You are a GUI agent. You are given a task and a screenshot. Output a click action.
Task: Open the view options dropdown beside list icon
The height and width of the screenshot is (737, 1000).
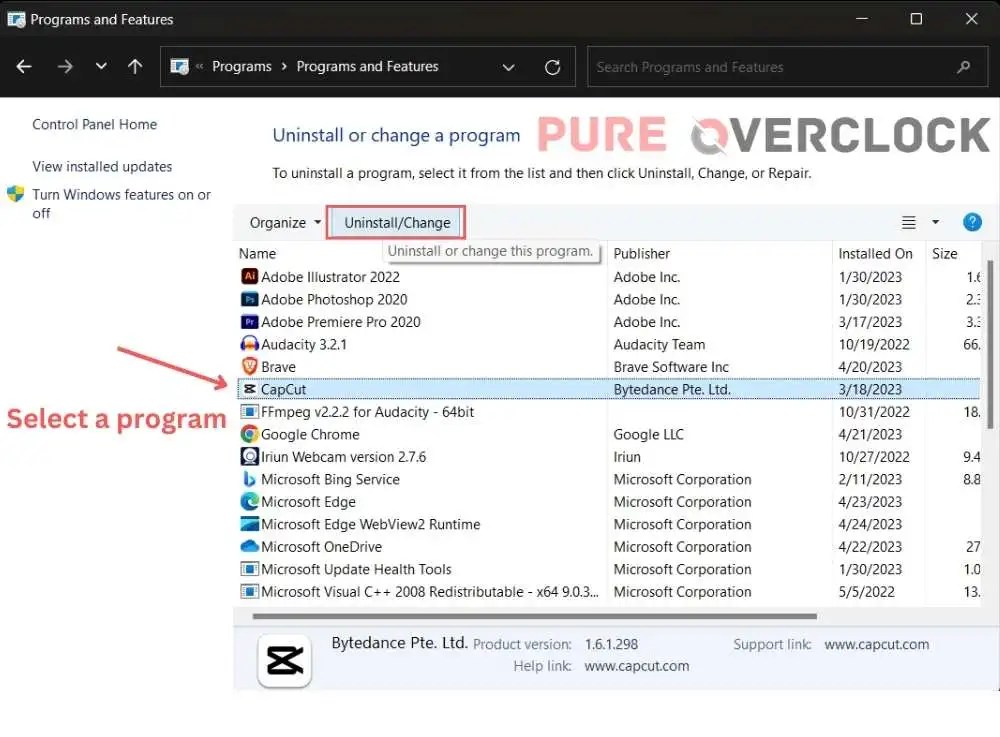(934, 222)
